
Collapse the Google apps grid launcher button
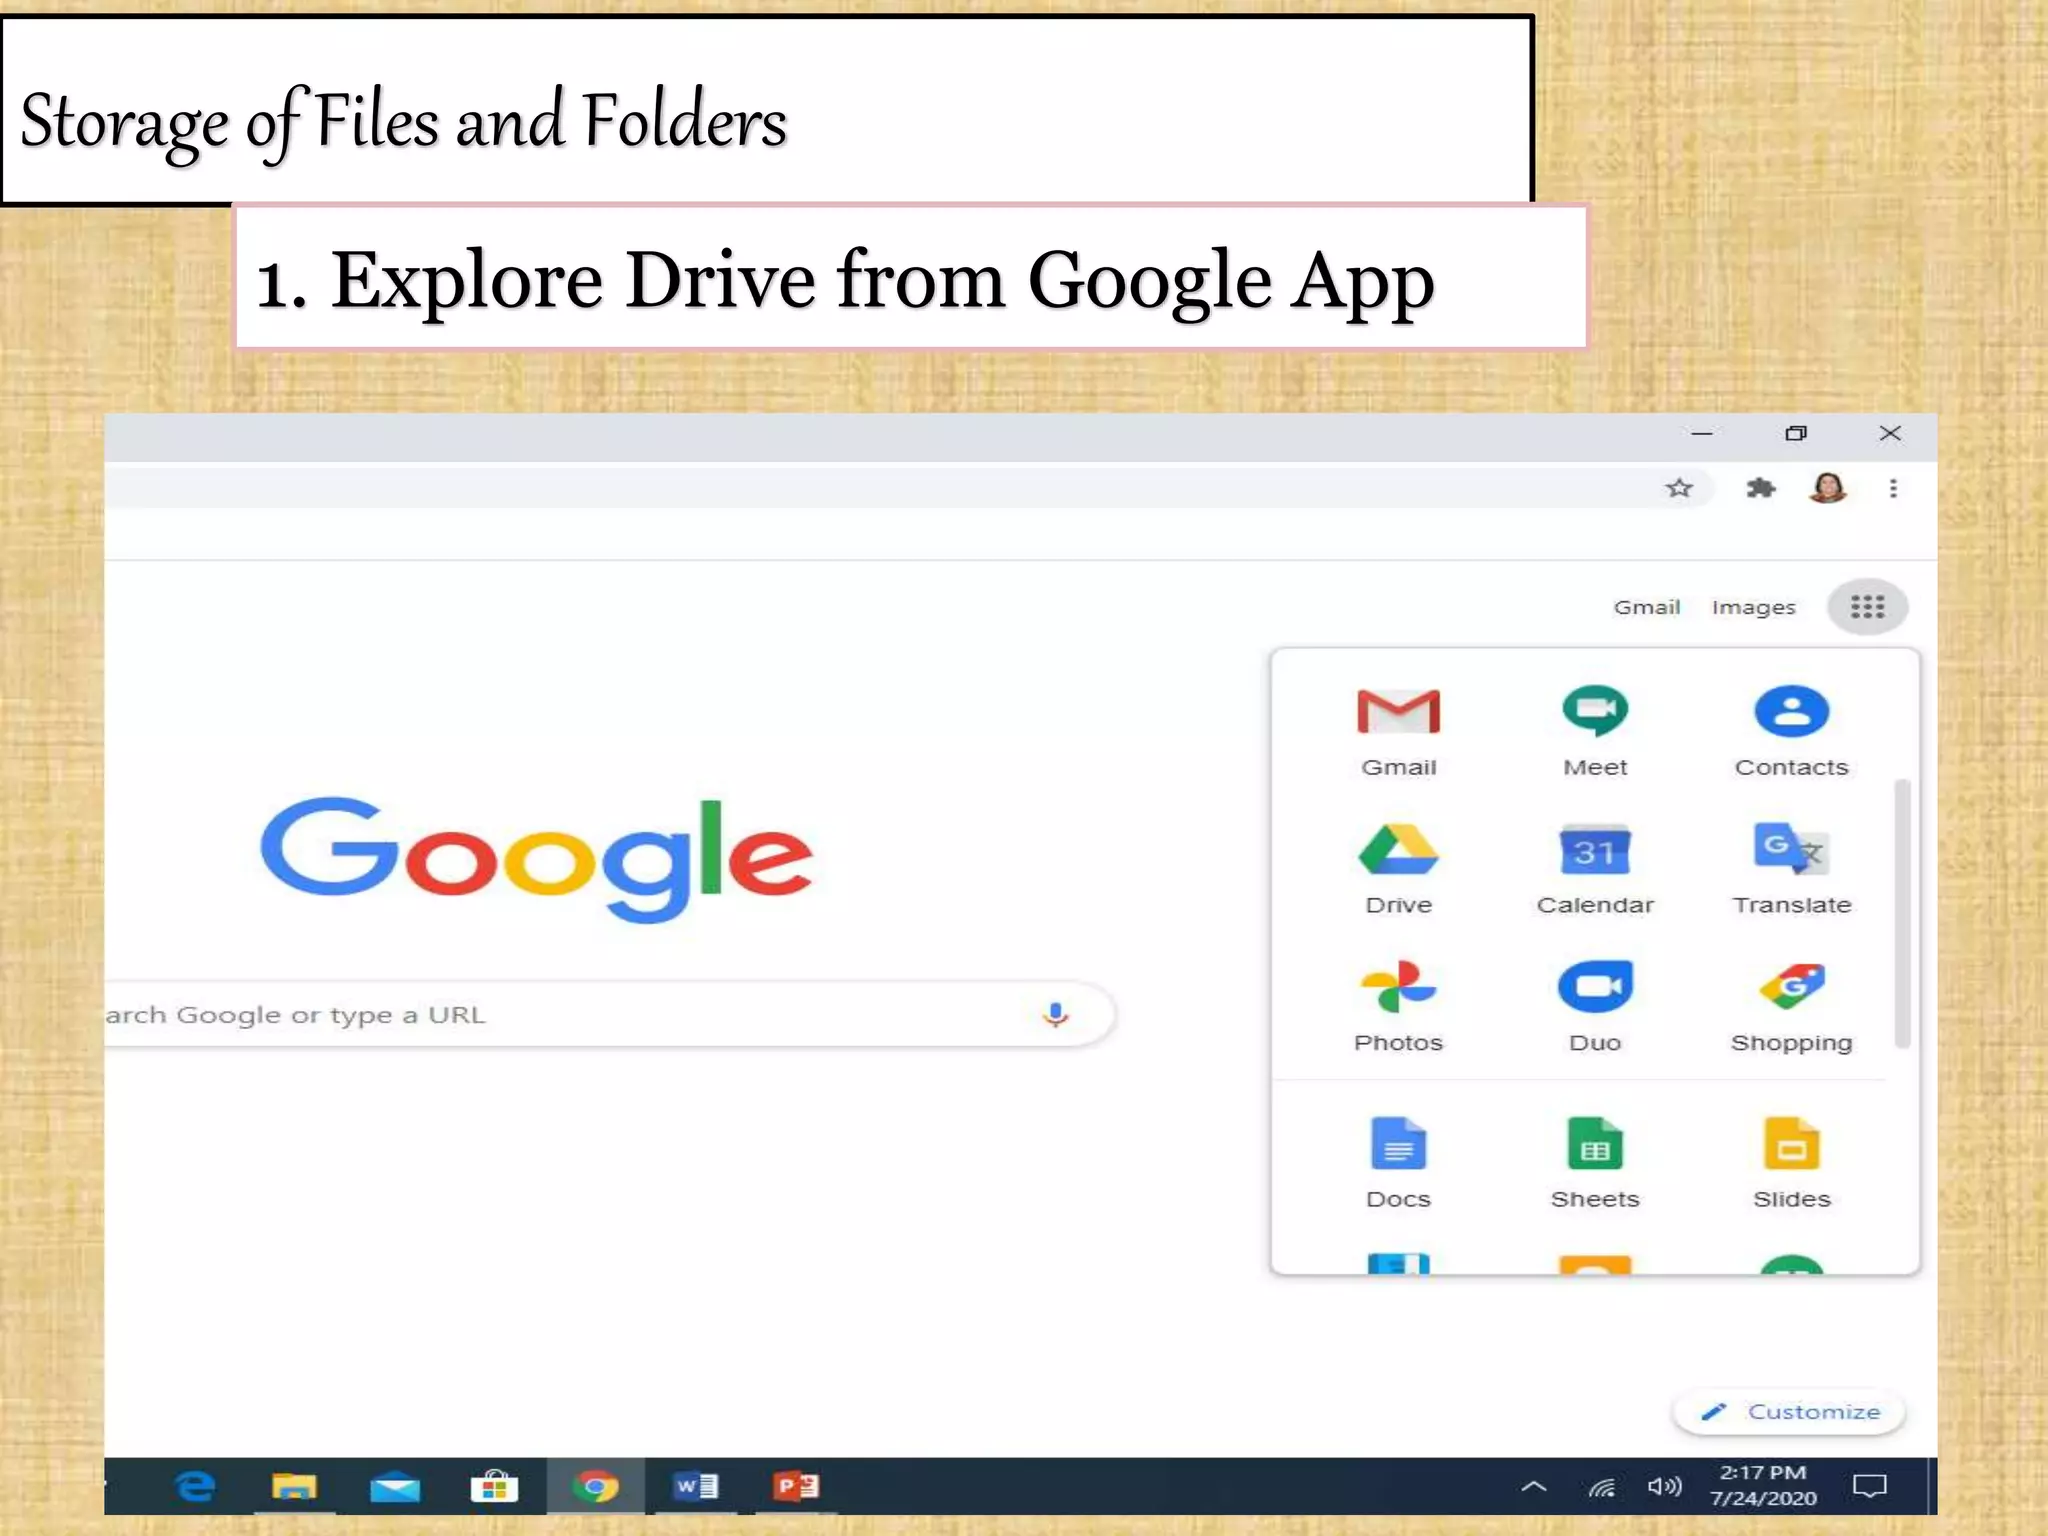pyautogui.click(x=1867, y=607)
